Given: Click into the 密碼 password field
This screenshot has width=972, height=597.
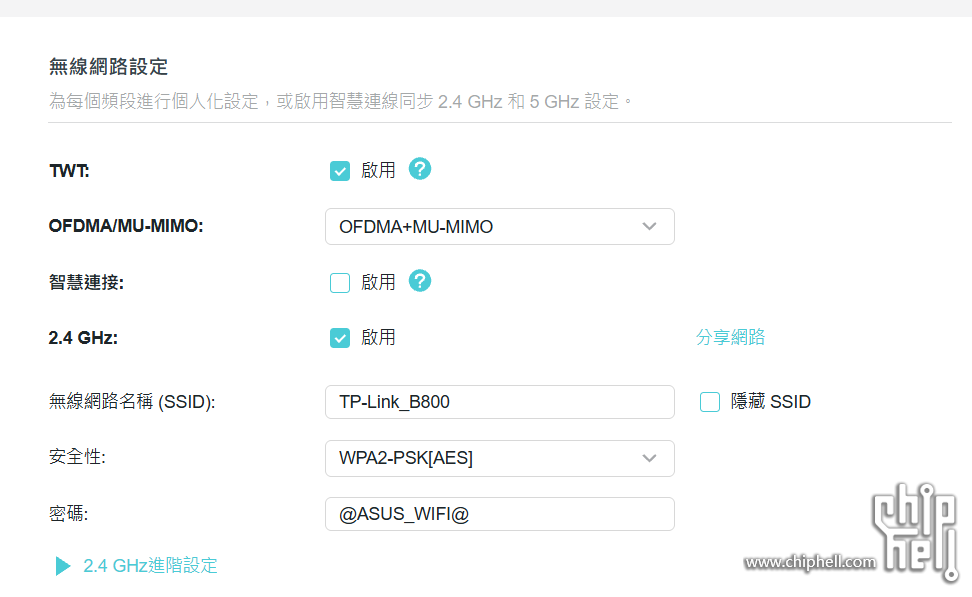Looking at the screenshot, I should [x=499, y=514].
